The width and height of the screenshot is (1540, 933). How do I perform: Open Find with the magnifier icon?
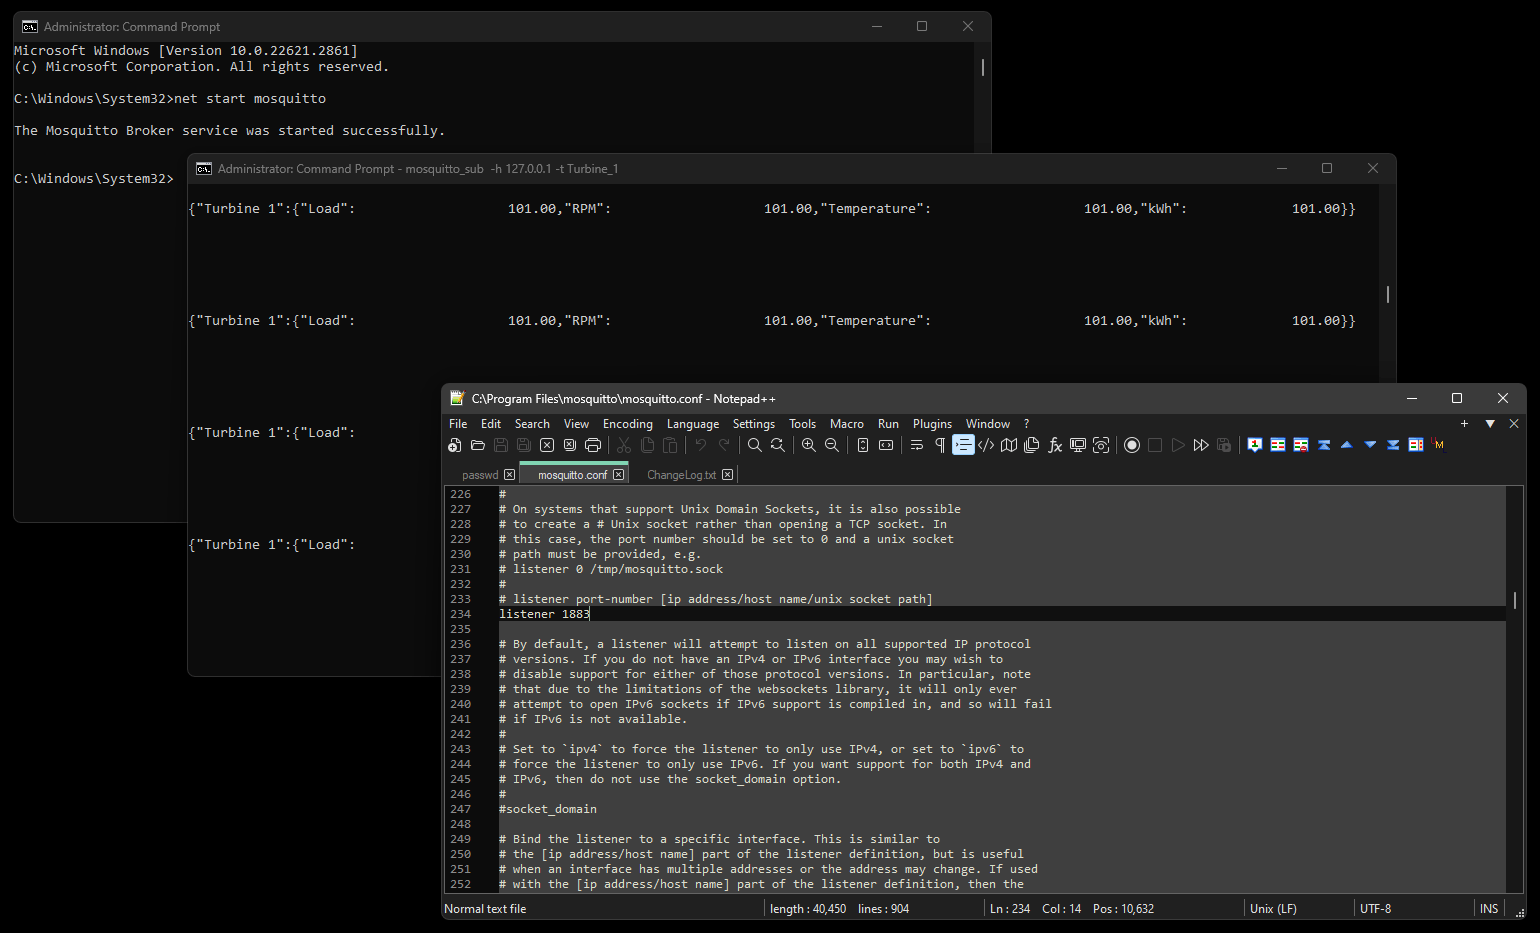tap(755, 445)
